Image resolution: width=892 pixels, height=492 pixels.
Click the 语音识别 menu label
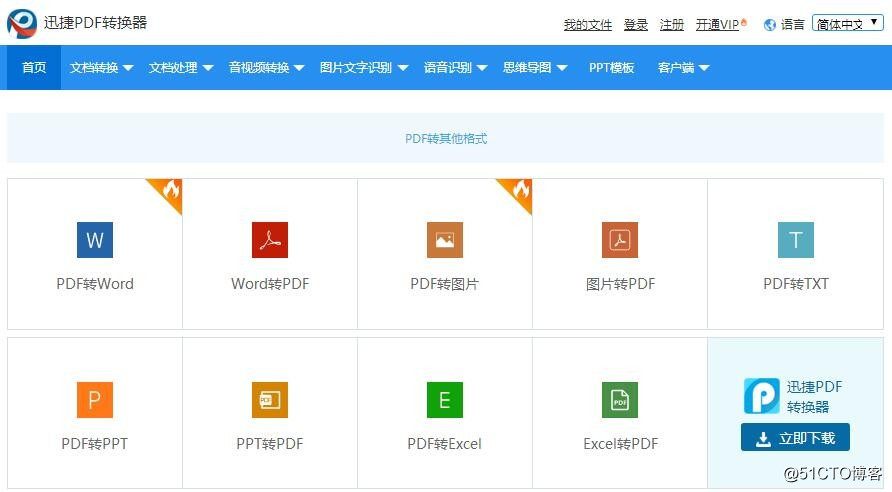click(448, 68)
